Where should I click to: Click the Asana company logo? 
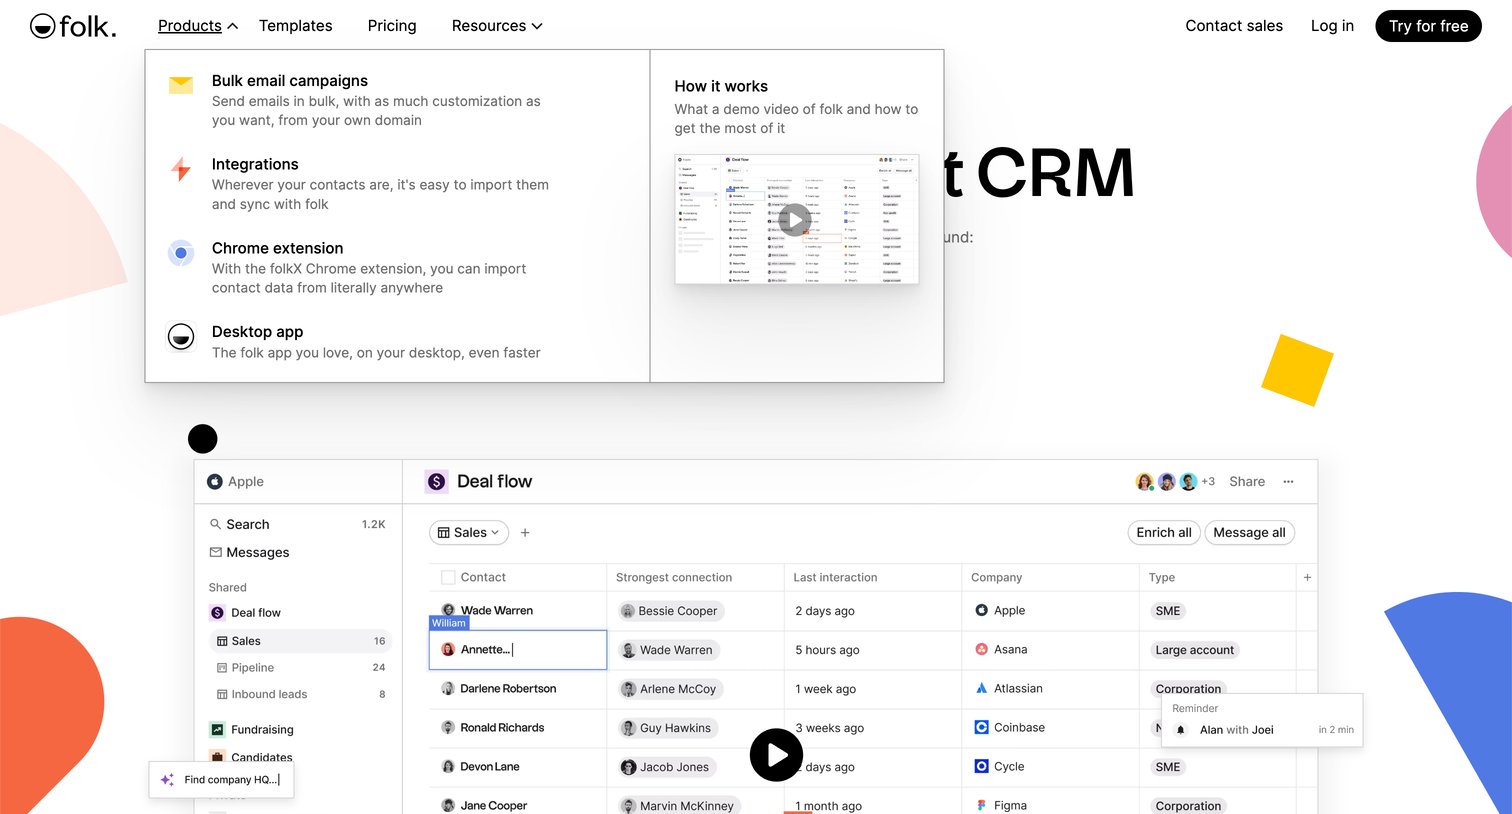coord(982,650)
